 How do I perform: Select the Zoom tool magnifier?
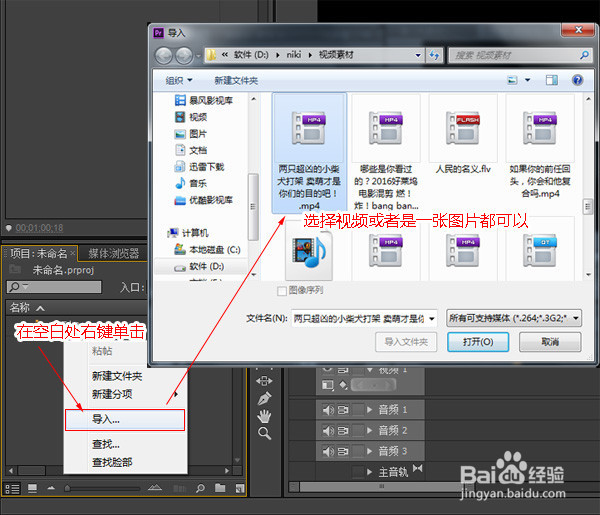point(264,433)
